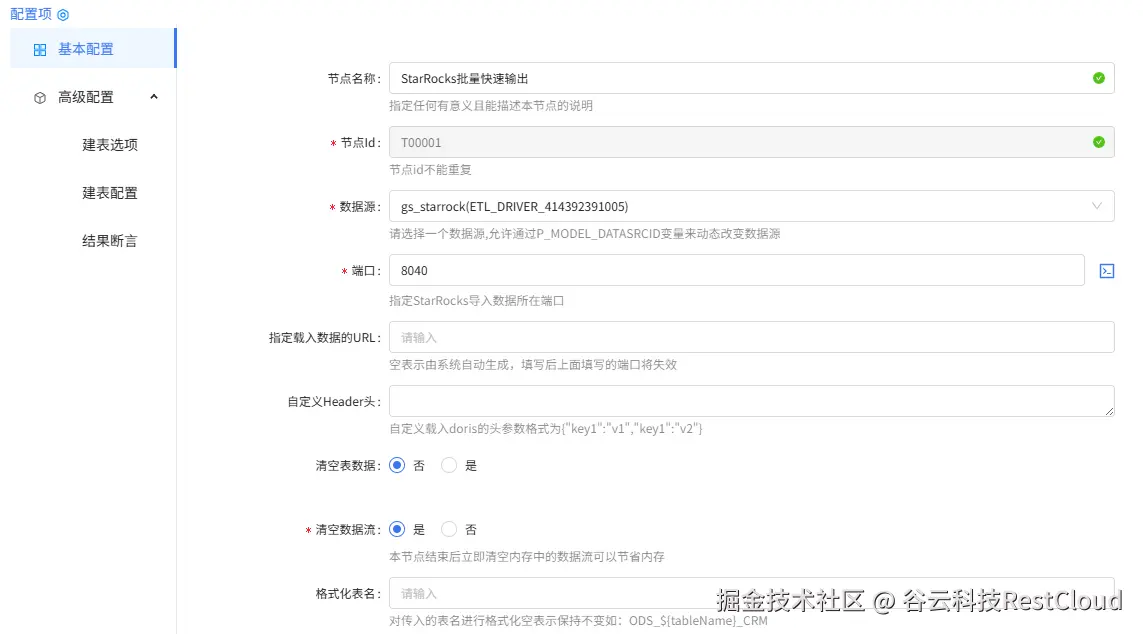The image size is (1143, 634).
Task: Click the grid icon beside 基本配置
Action: click(x=40, y=50)
